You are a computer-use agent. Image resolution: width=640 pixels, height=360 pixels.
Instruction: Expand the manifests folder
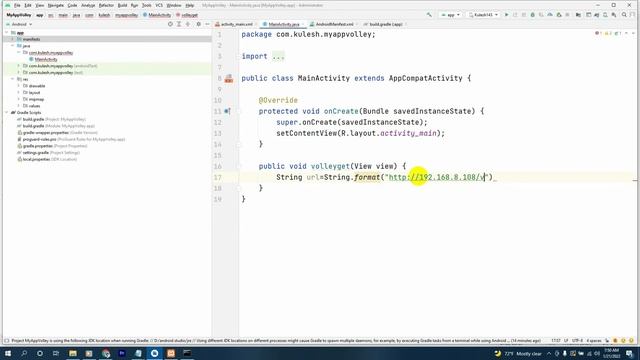point(13,39)
